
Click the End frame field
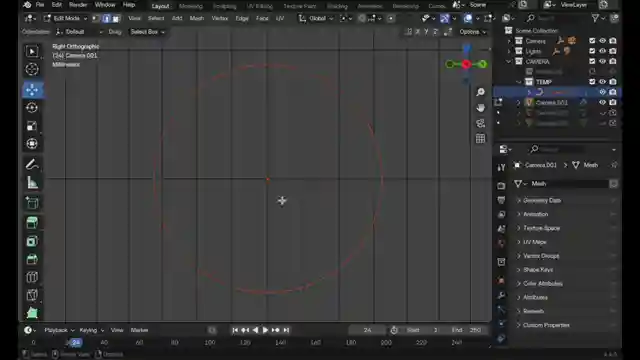[x=468, y=330]
